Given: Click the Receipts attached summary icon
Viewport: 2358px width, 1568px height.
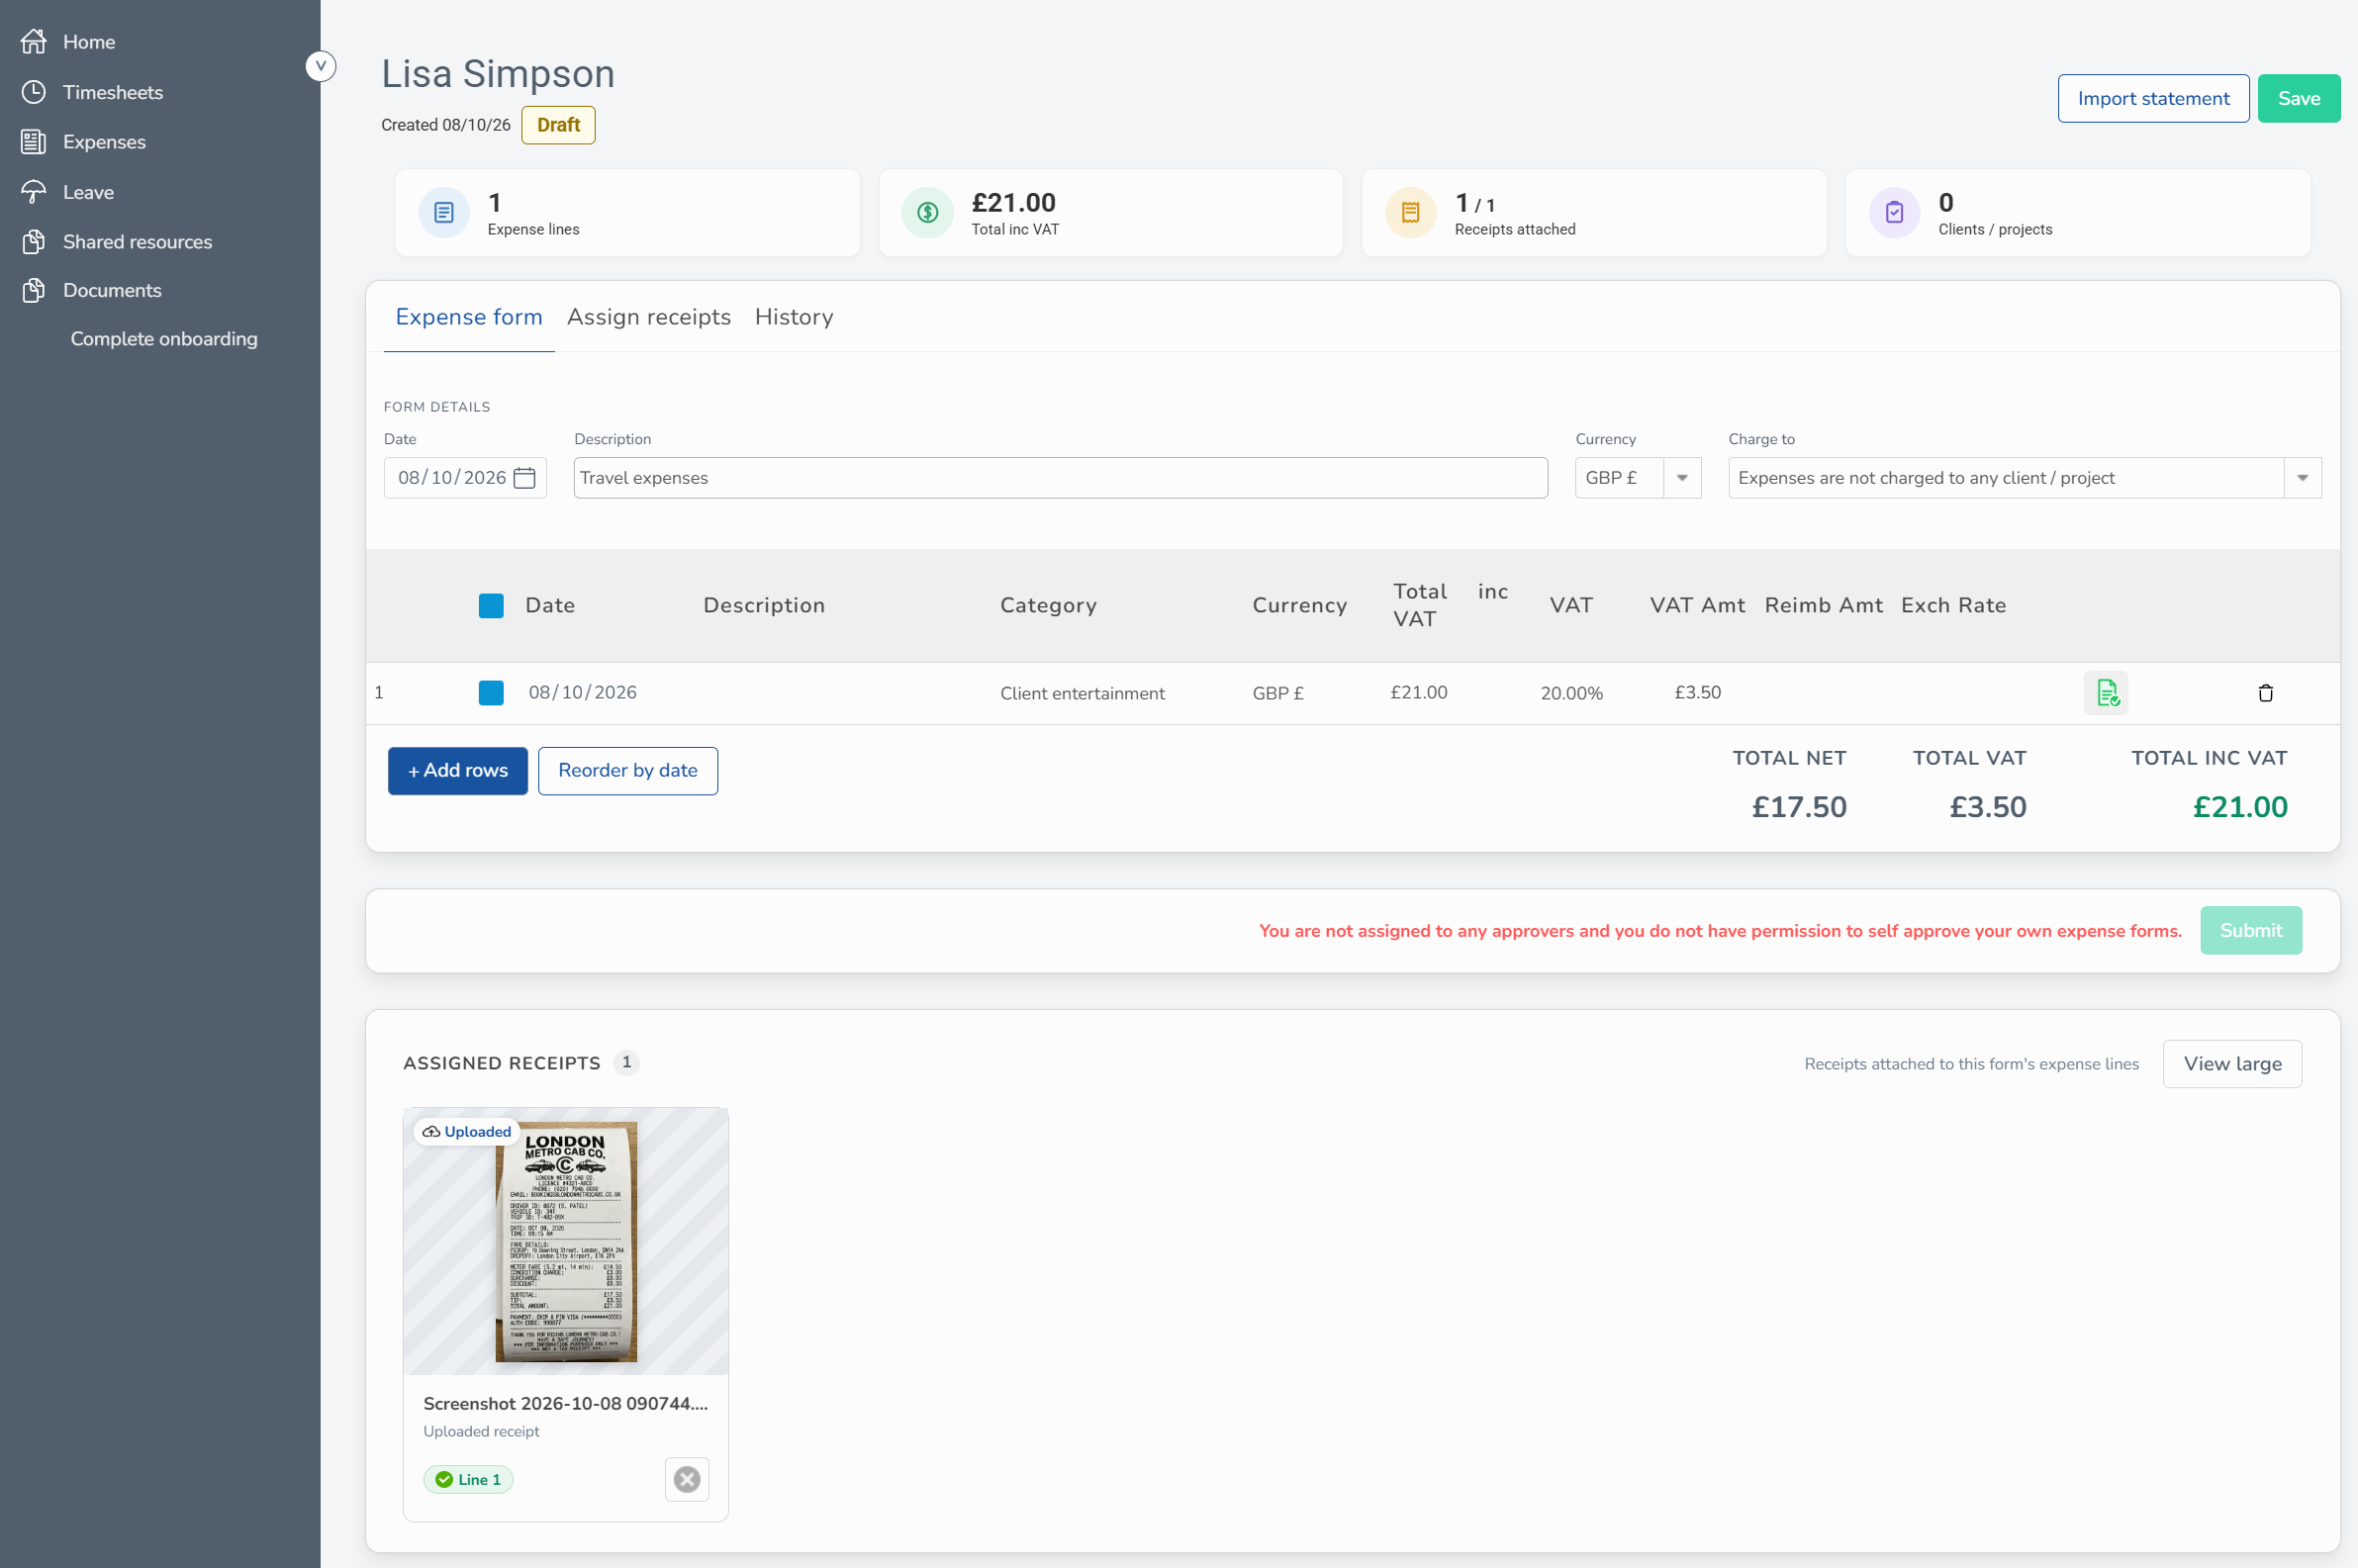Looking at the screenshot, I should tap(1411, 213).
